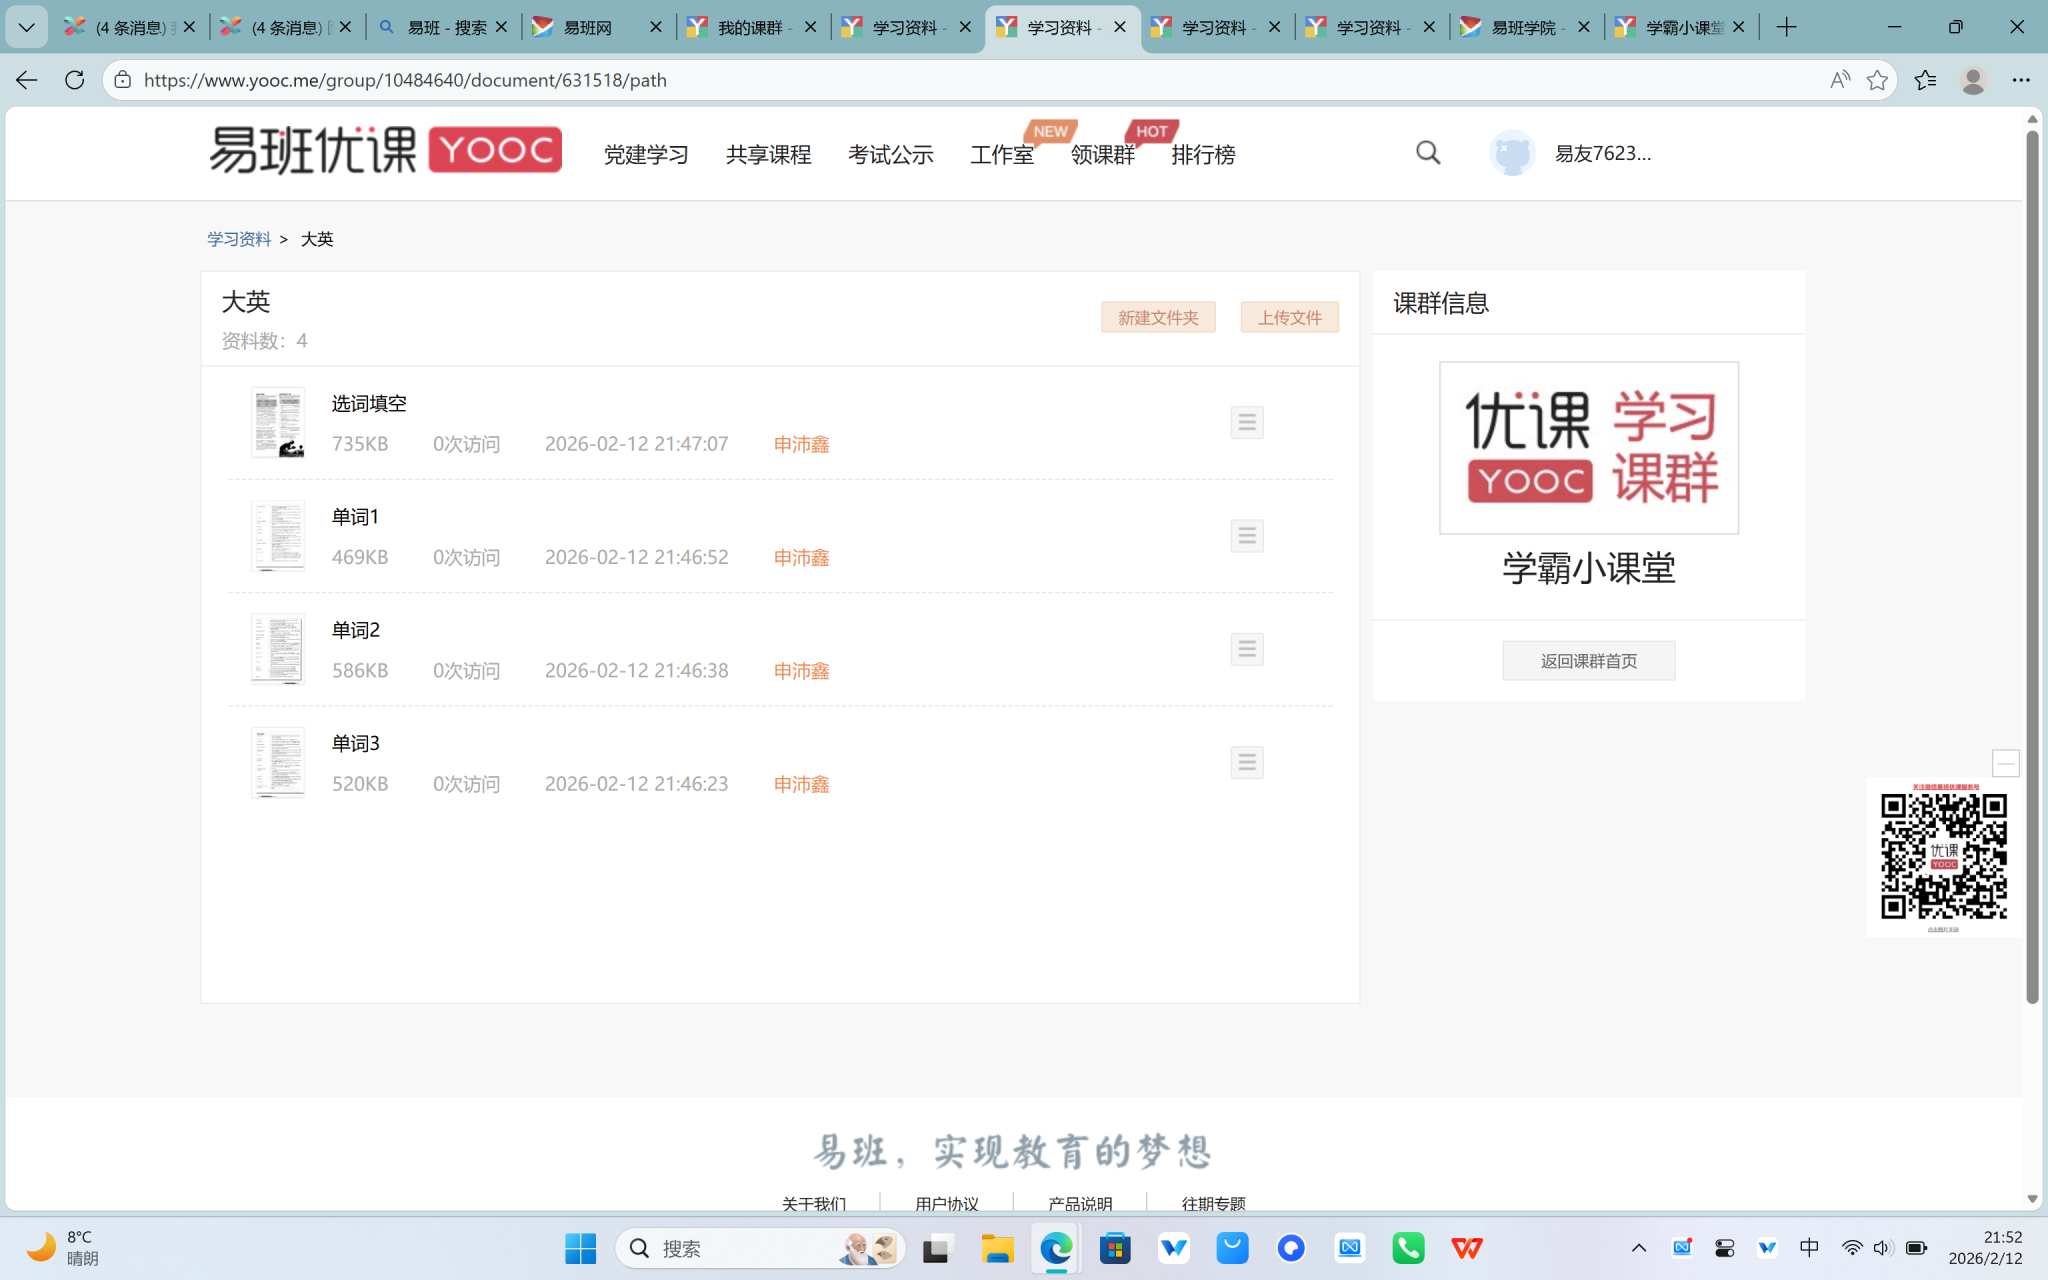Viewport: 2048px width, 1280px height.
Task: Click the 选词填空 document thumbnail
Action: pyautogui.click(x=277, y=423)
